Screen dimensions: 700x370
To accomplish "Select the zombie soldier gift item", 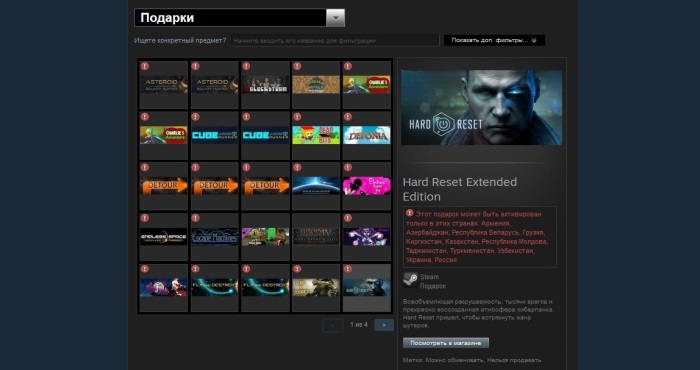I will (316, 288).
